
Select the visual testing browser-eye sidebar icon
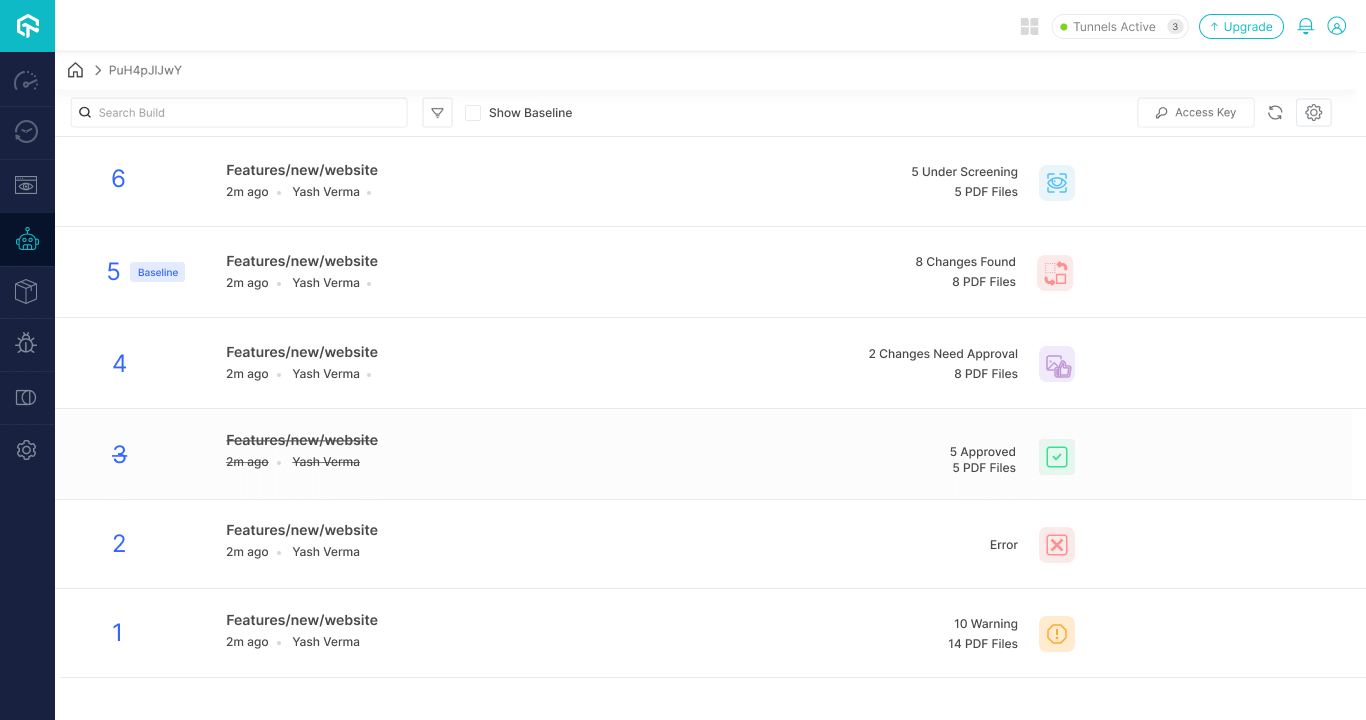click(x=26, y=185)
